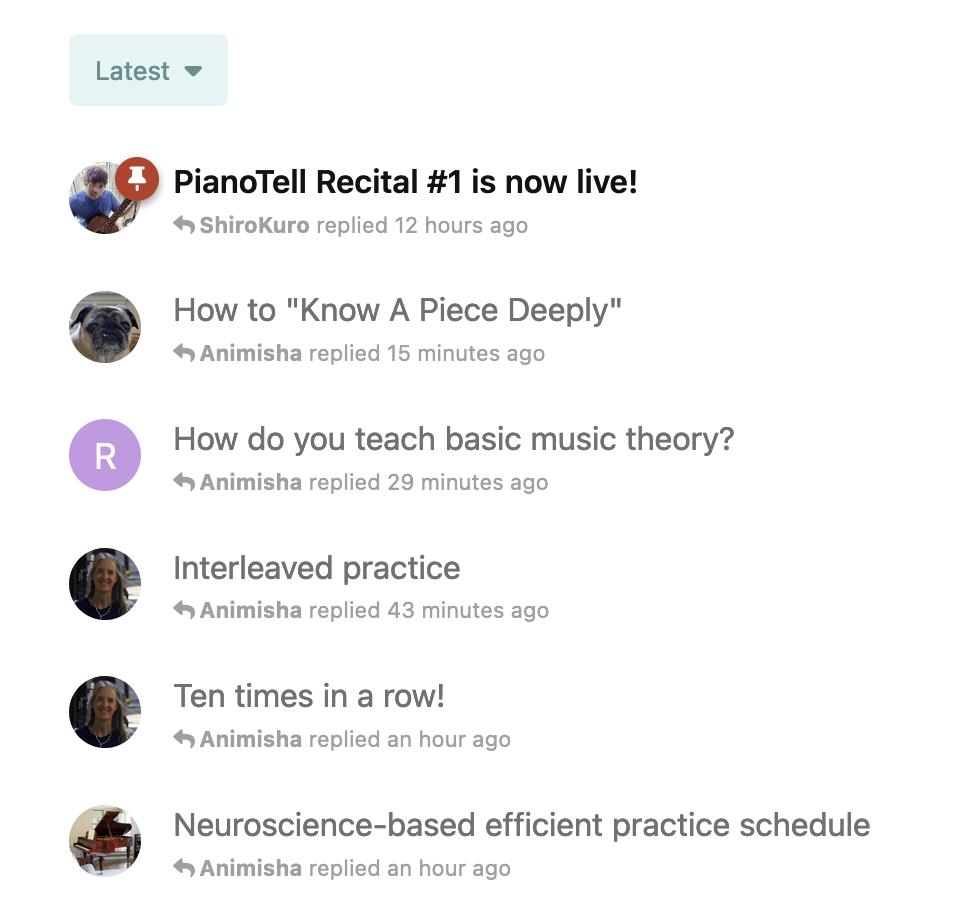962x912 pixels.
Task: Open the "Interleaved practice" discussion
Action: click(316, 568)
